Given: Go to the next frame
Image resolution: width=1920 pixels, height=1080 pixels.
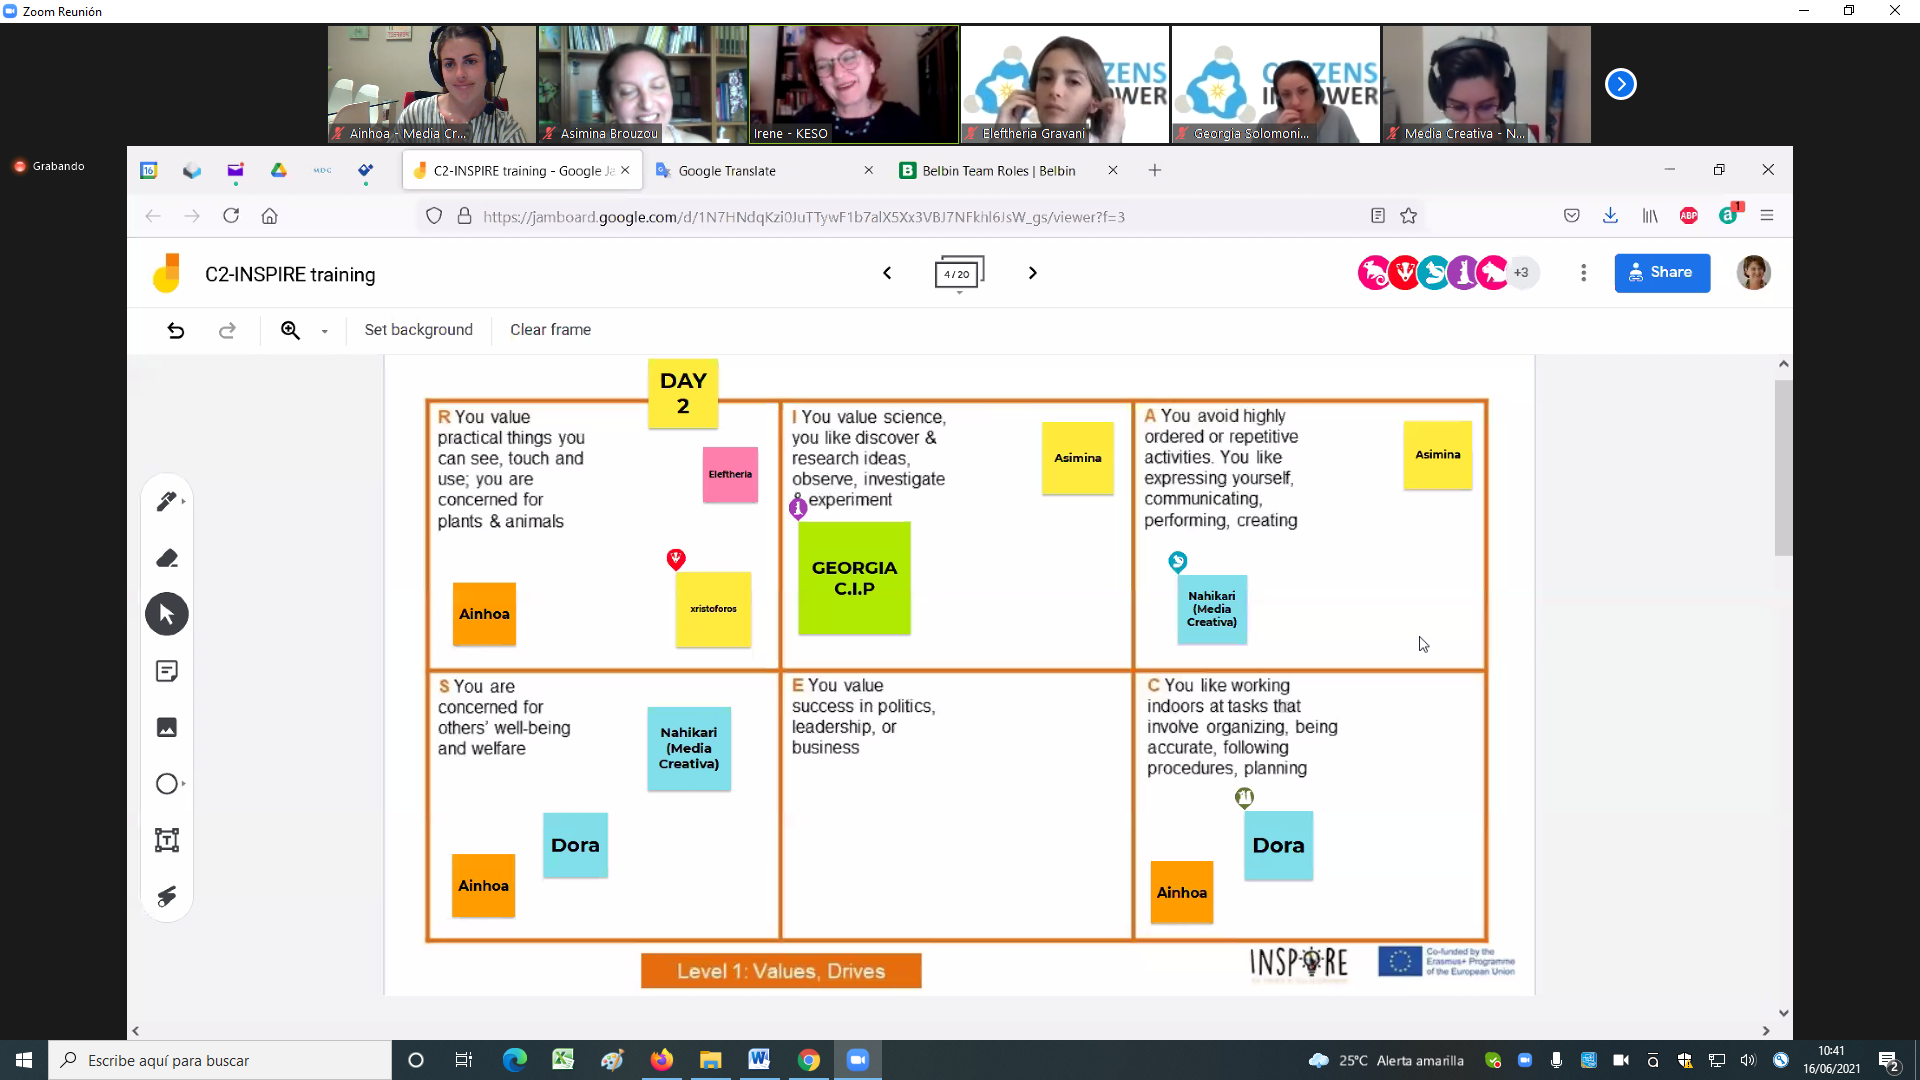Looking at the screenshot, I should 1032,273.
